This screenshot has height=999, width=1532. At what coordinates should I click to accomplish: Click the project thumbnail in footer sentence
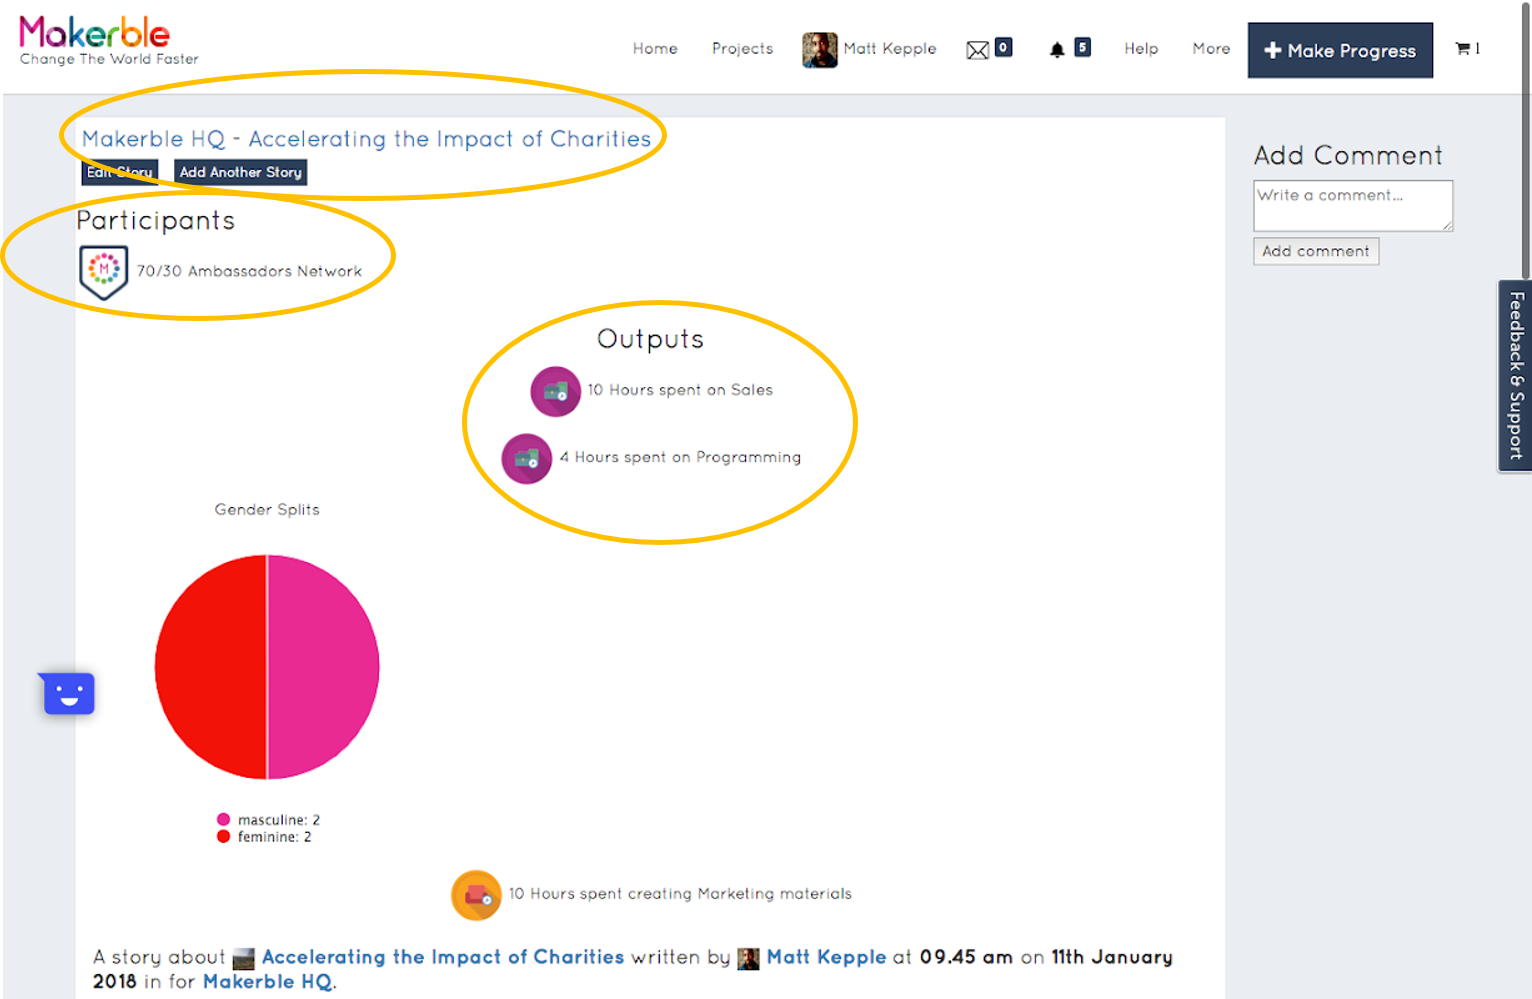click(244, 959)
